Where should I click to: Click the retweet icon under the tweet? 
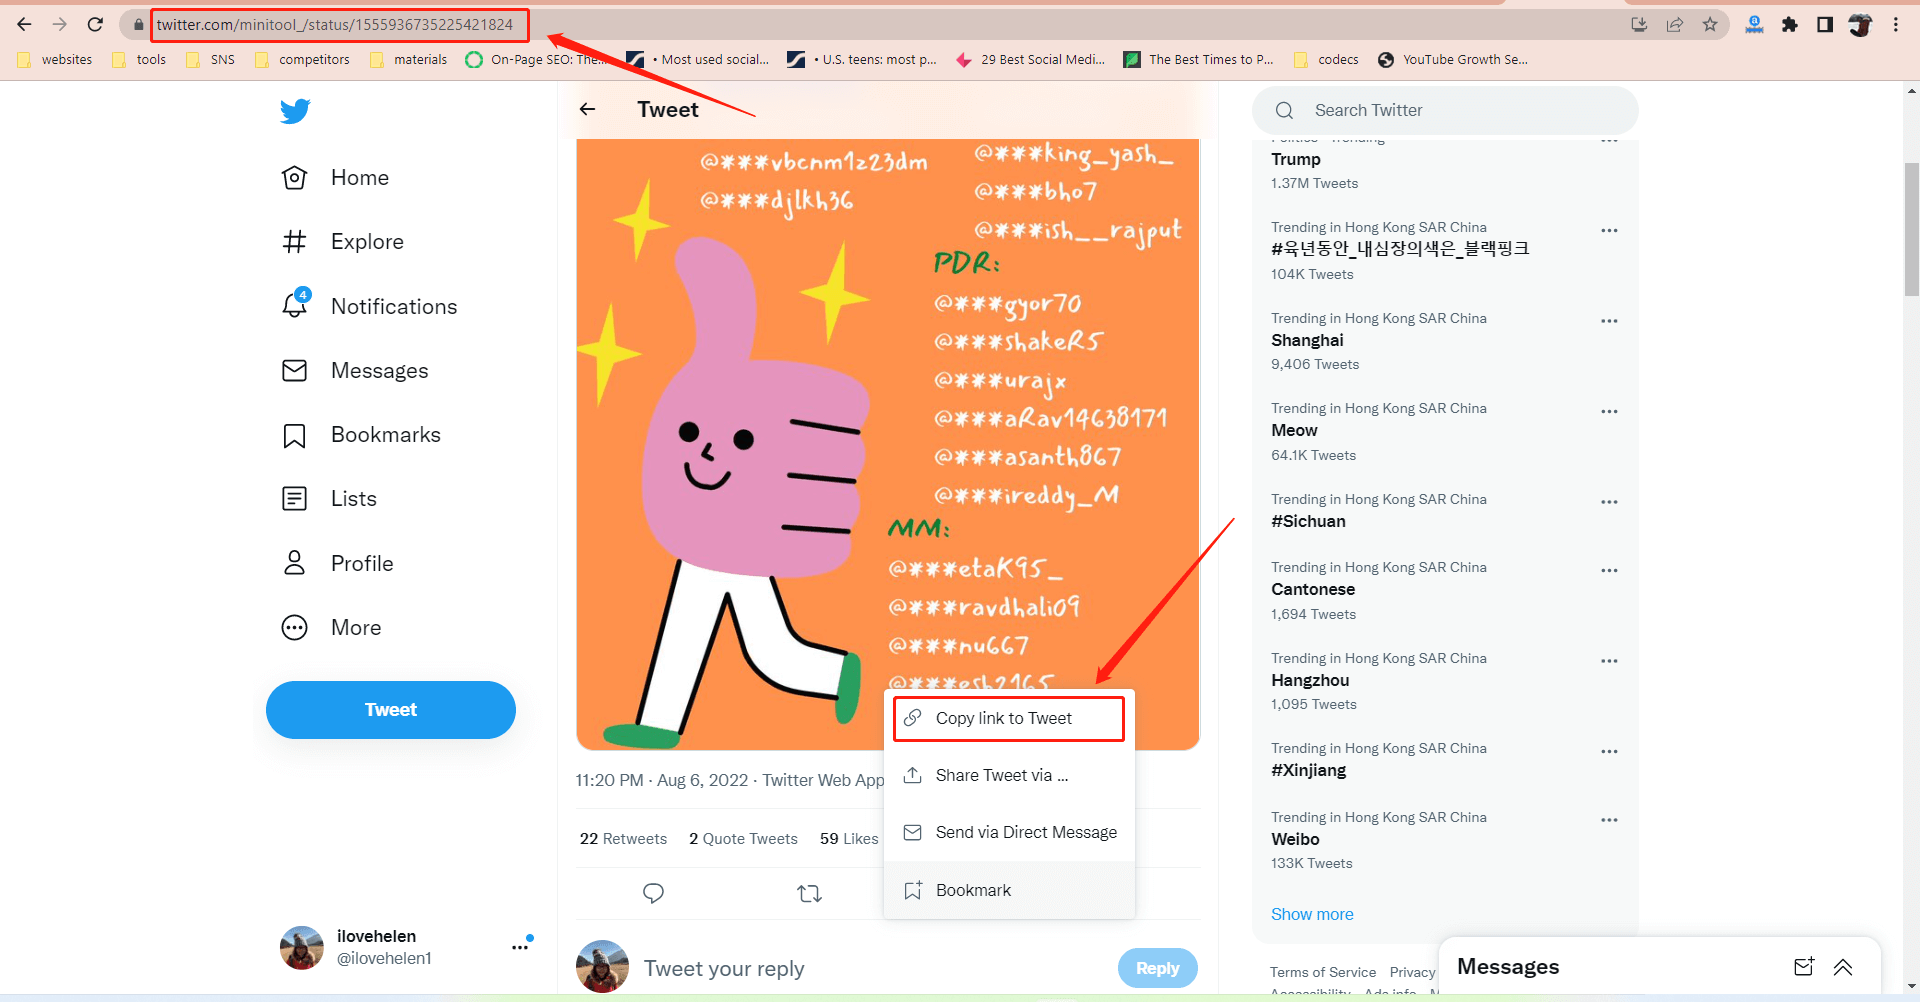(x=809, y=893)
